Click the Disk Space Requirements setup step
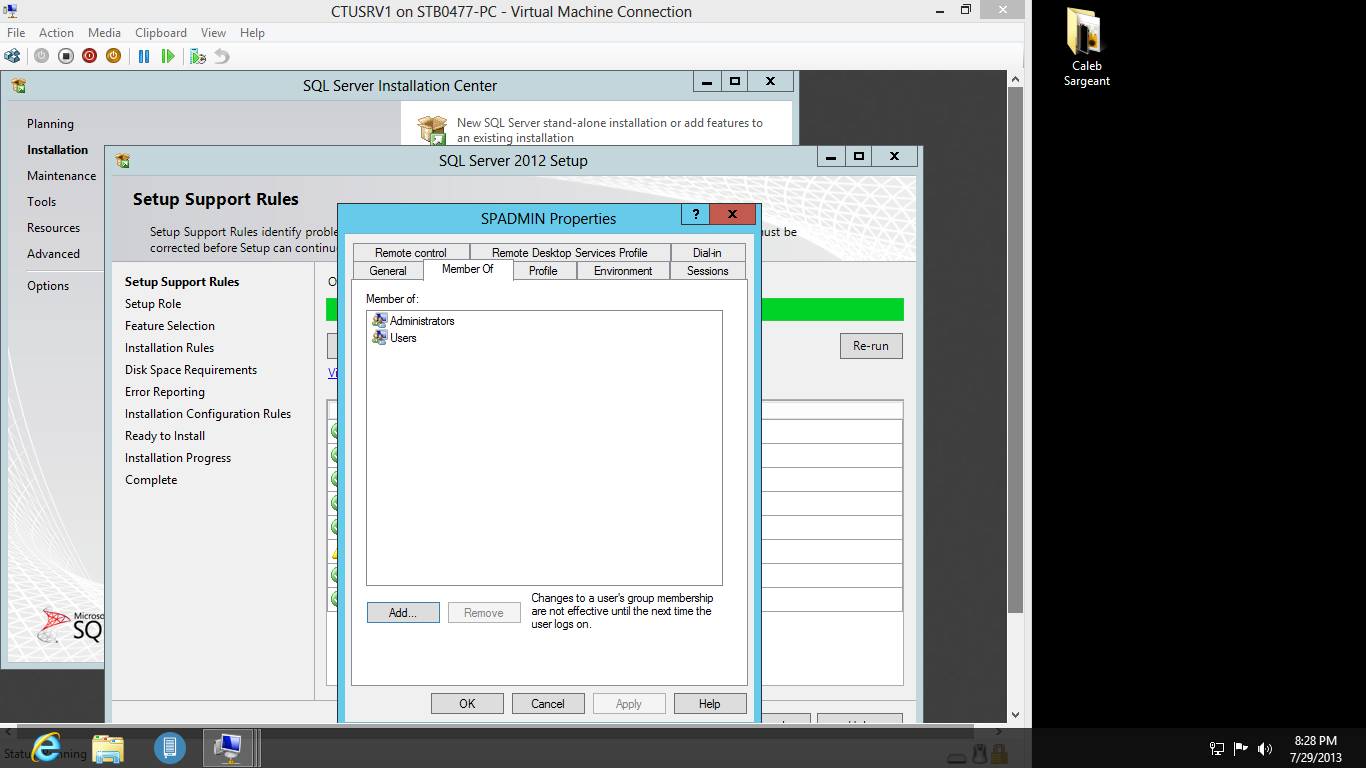The image size is (1366, 768). click(191, 370)
